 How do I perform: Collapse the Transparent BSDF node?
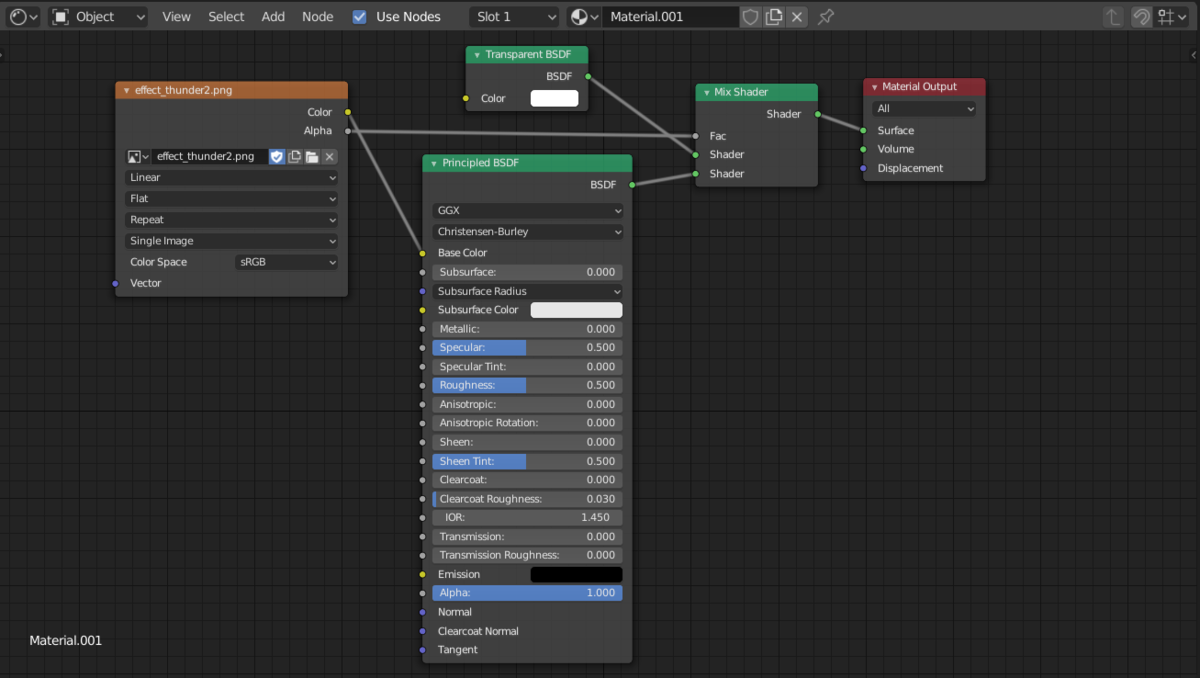click(477, 55)
